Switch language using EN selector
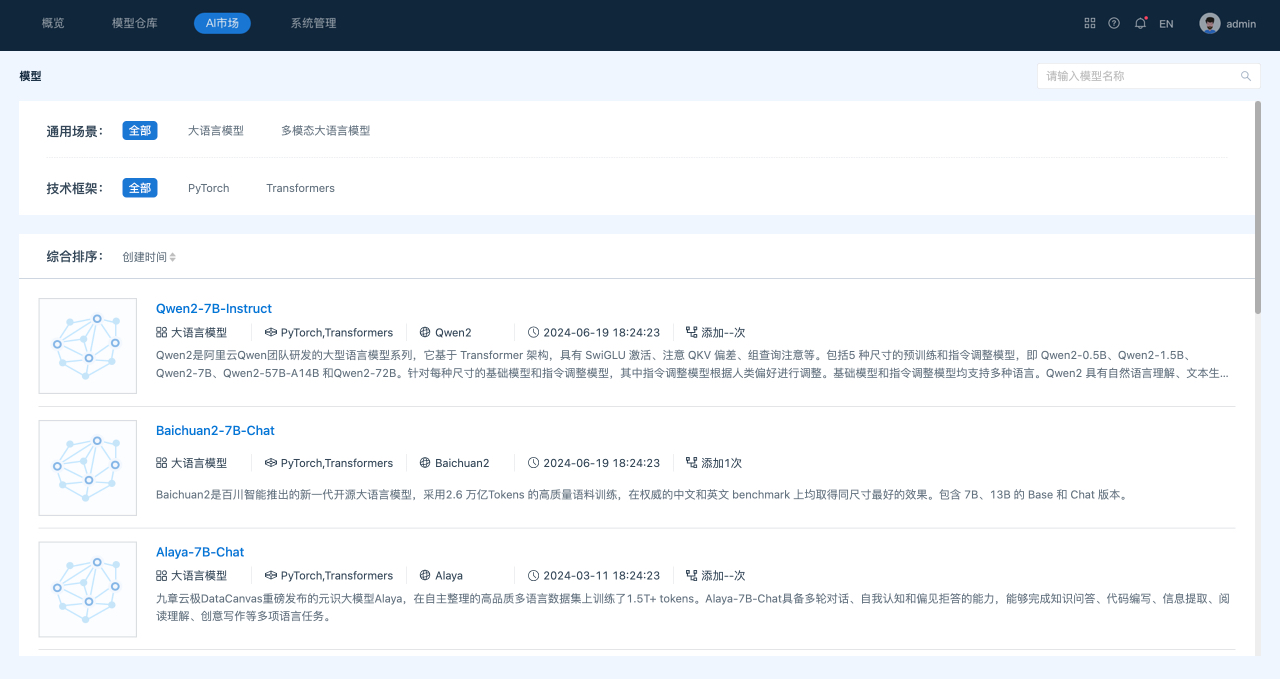1280x679 pixels. [1166, 23]
